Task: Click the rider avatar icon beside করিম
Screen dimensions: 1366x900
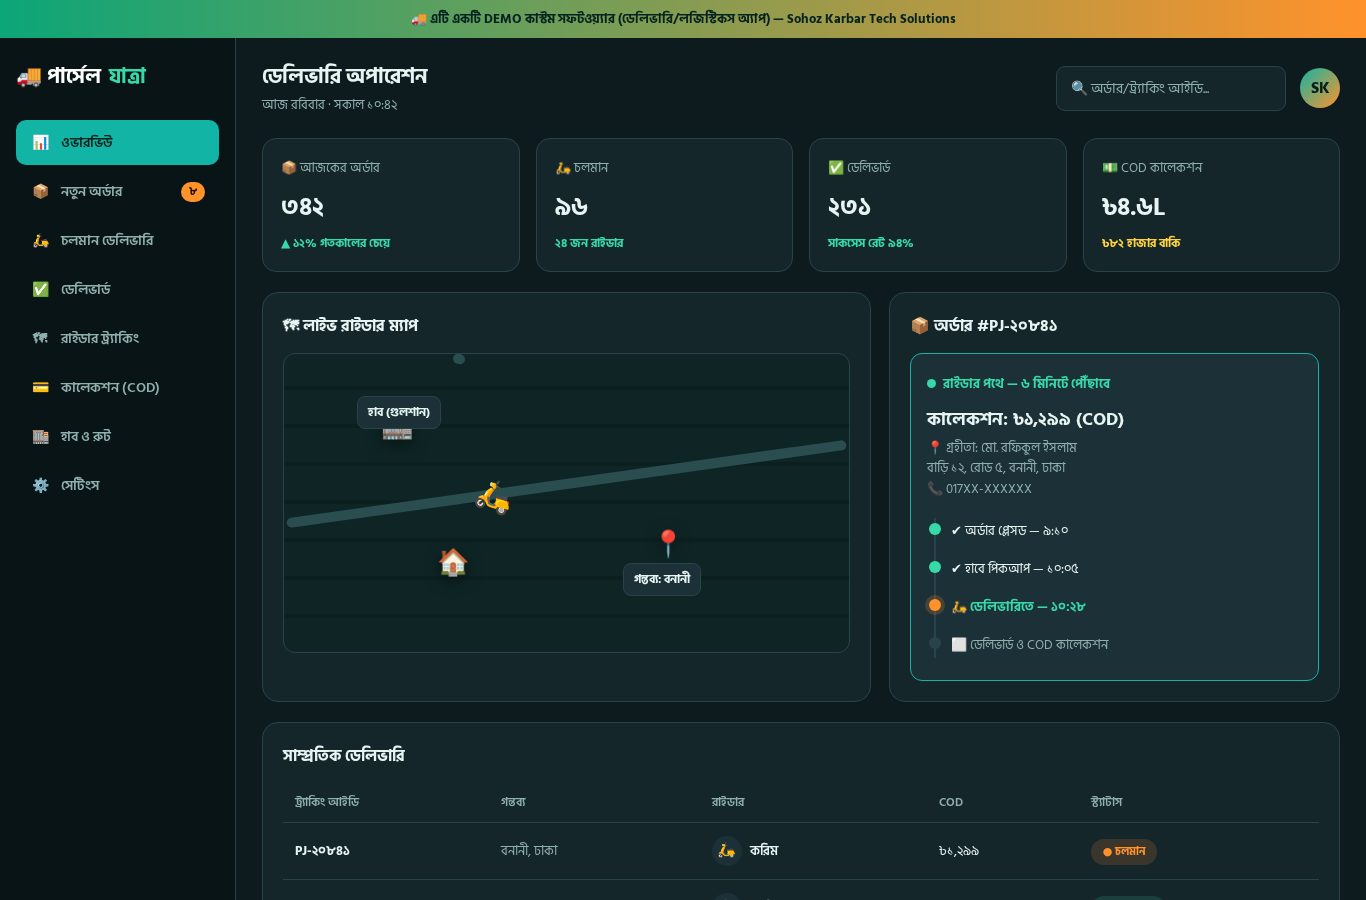Action: click(x=727, y=851)
